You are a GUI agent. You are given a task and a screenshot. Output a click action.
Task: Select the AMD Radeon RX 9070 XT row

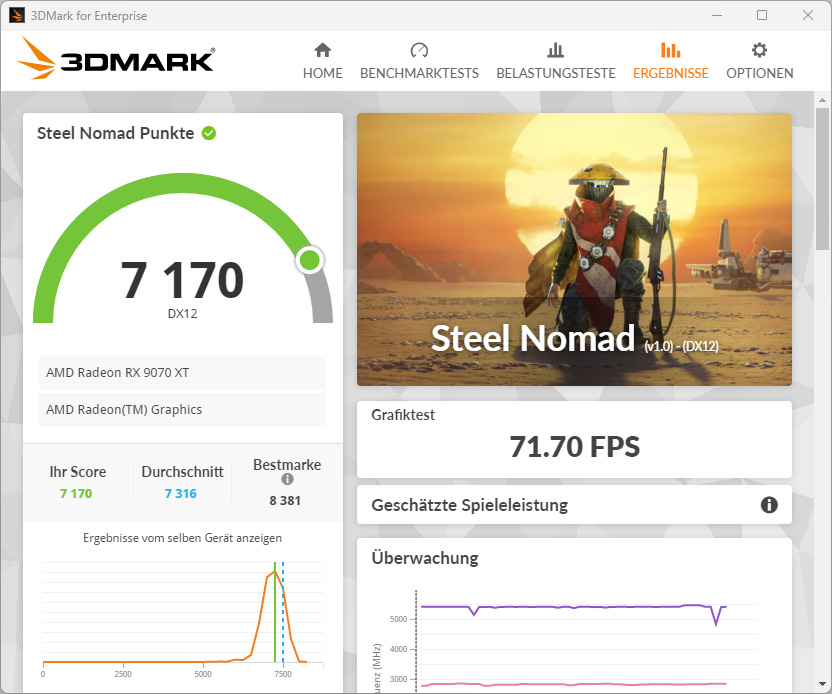(182, 372)
